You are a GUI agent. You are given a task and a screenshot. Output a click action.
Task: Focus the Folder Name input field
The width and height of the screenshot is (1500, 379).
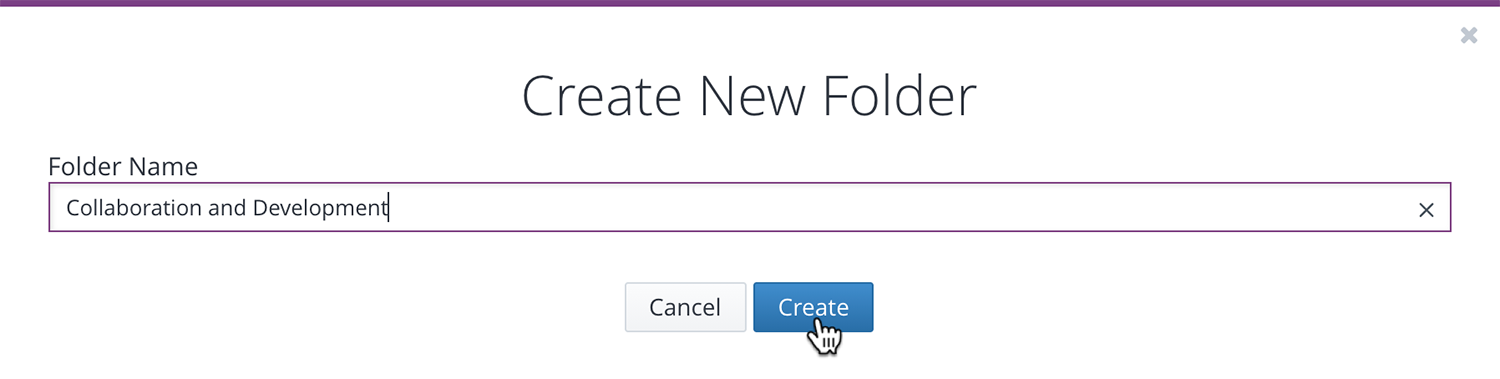pyautogui.click(x=750, y=208)
